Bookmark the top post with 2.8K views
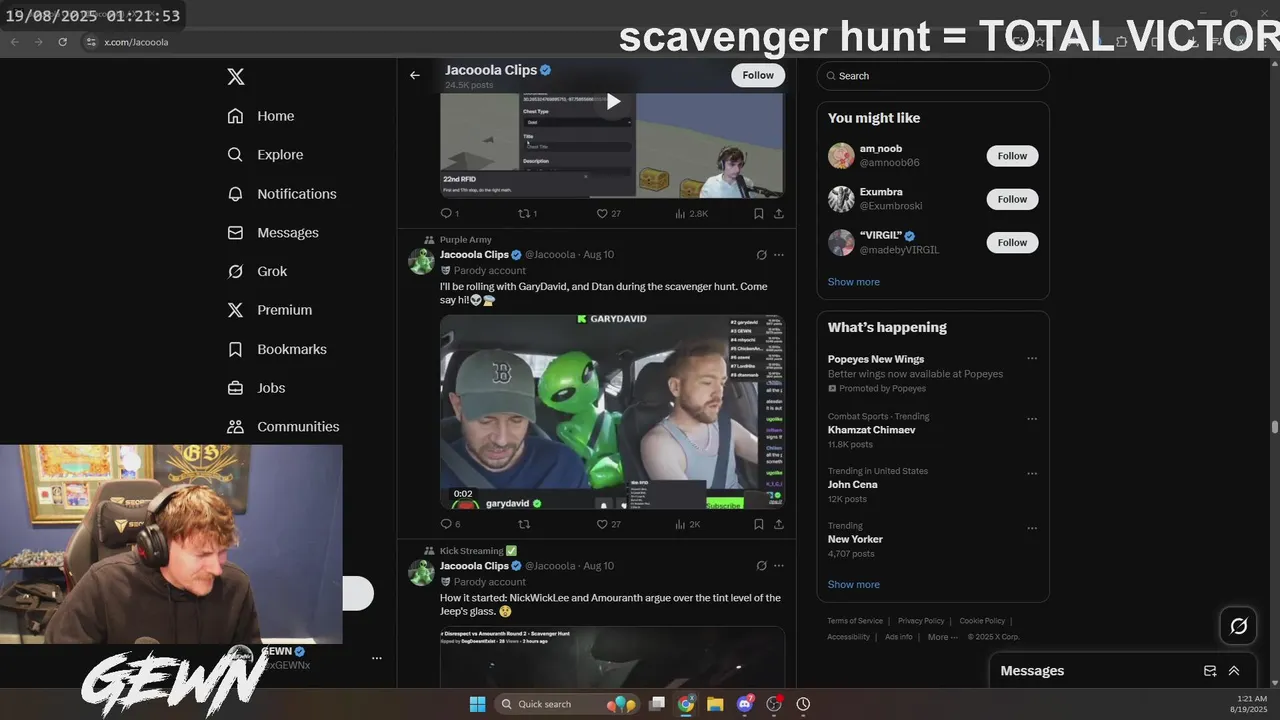Screen dimensions: 1280x720 759,213
